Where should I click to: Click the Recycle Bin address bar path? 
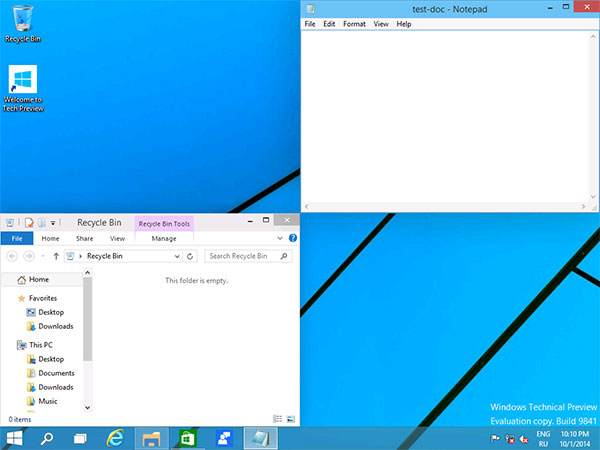tap(104, 256)
